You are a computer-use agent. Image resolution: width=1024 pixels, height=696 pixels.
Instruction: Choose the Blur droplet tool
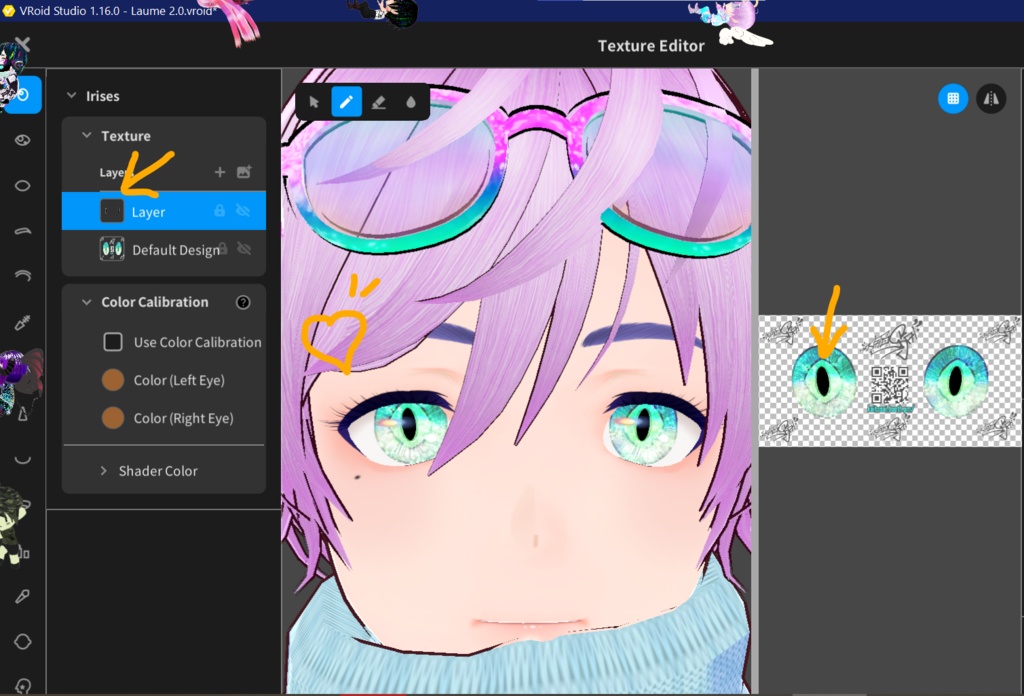412,102
